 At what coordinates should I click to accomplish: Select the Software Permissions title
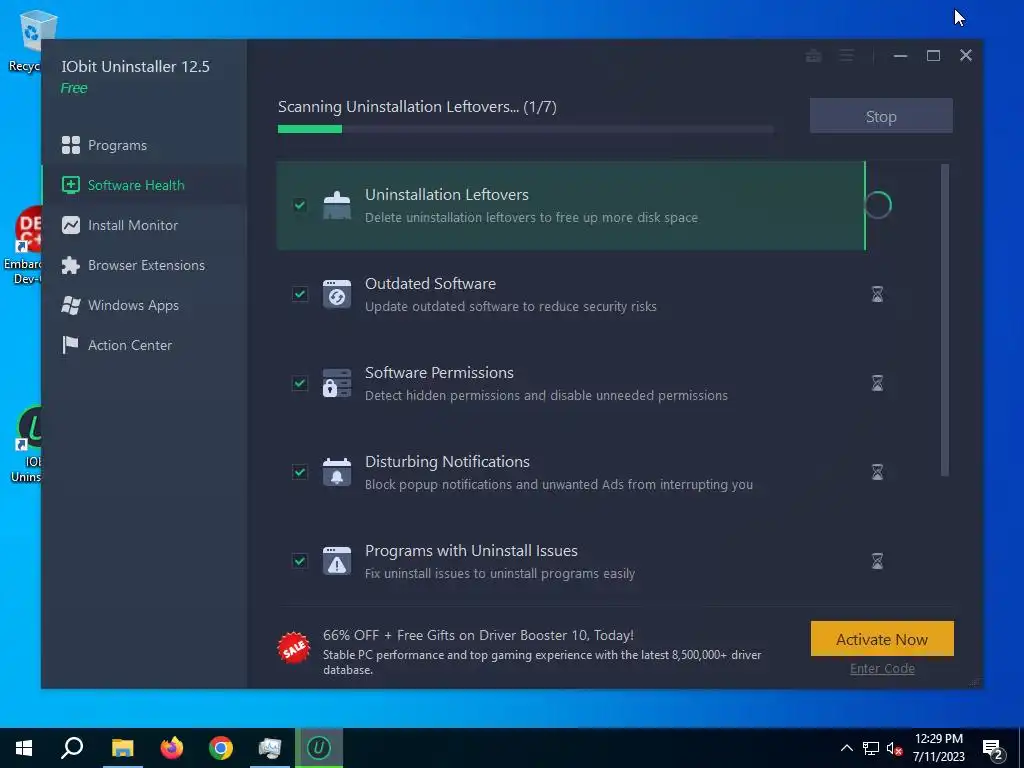point(439,372)
